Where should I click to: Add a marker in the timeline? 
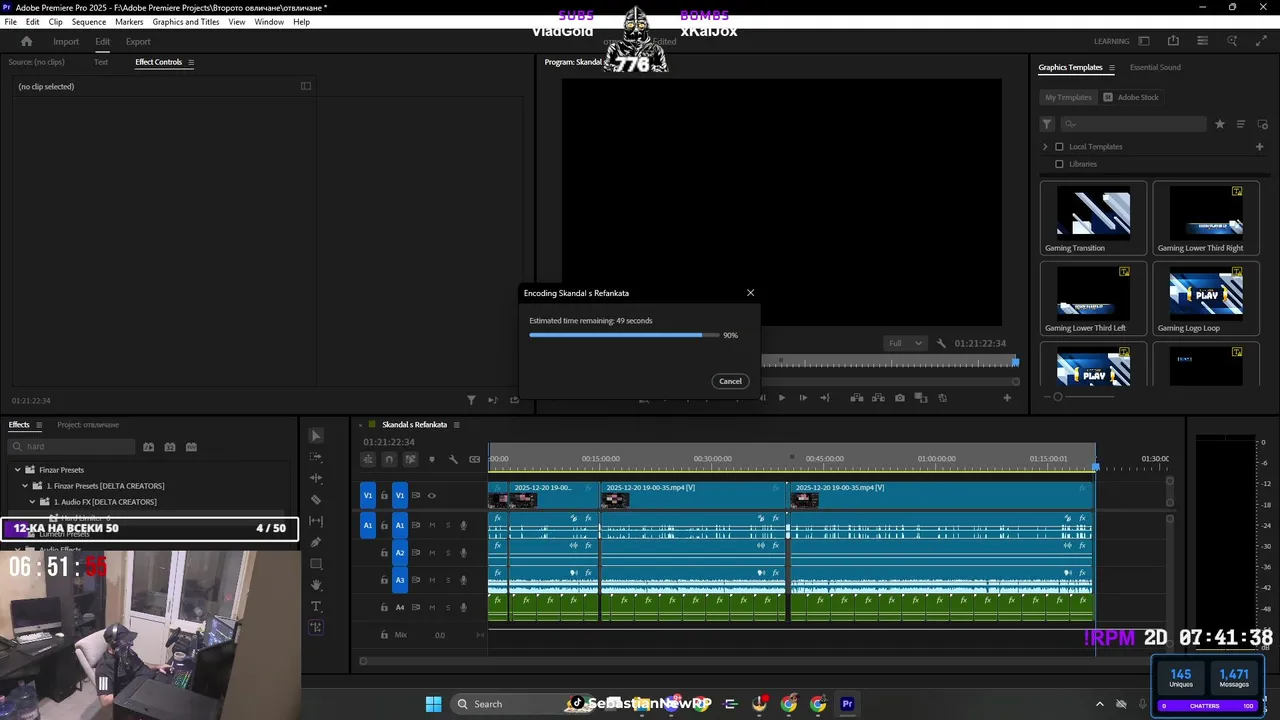coord(432,459)
